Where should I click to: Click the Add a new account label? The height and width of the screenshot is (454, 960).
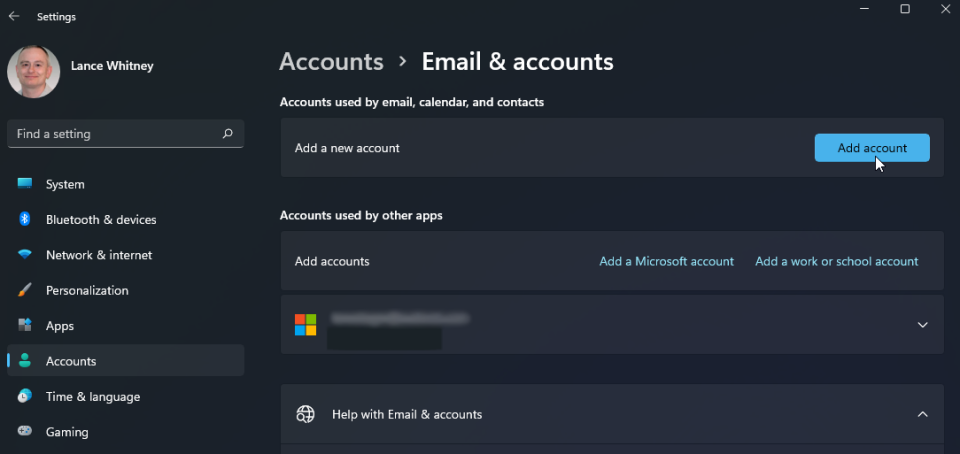click(347, 148)
